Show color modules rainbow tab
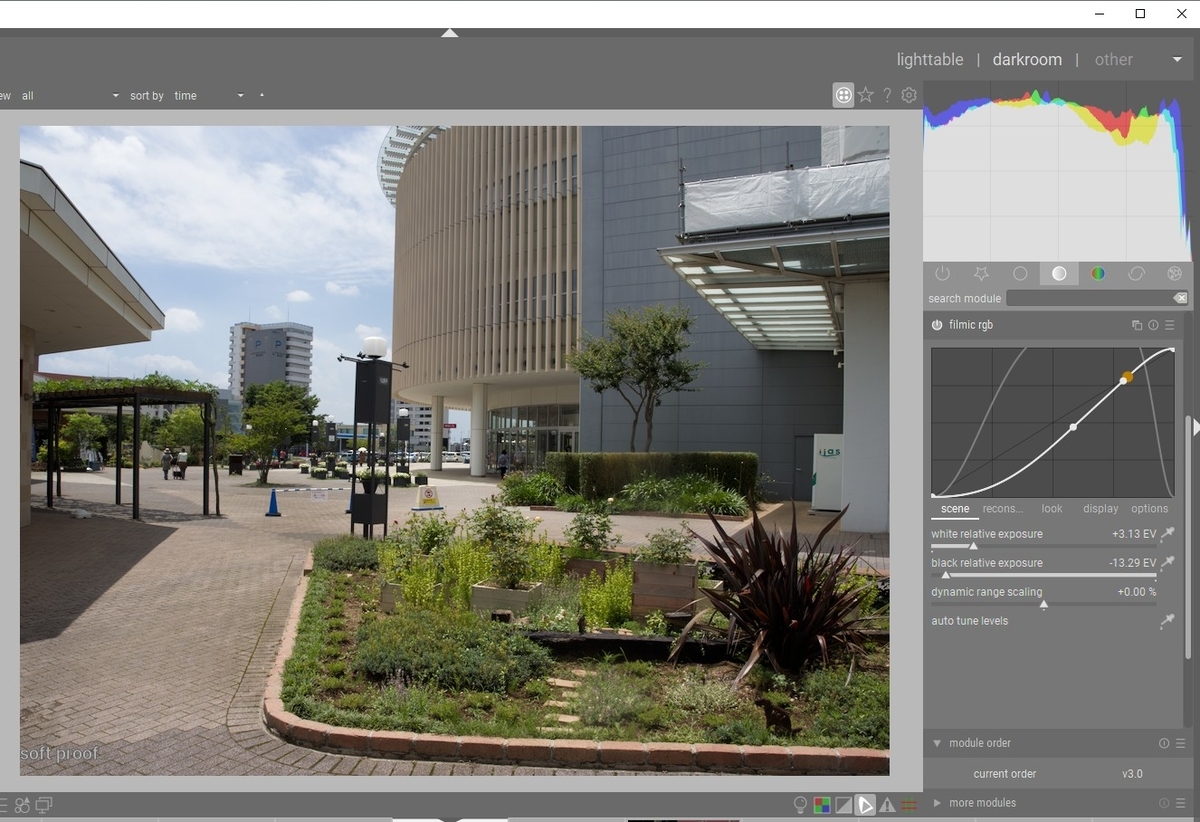The height and width of the screenshot is (822, 1200). pos(1098,273)
